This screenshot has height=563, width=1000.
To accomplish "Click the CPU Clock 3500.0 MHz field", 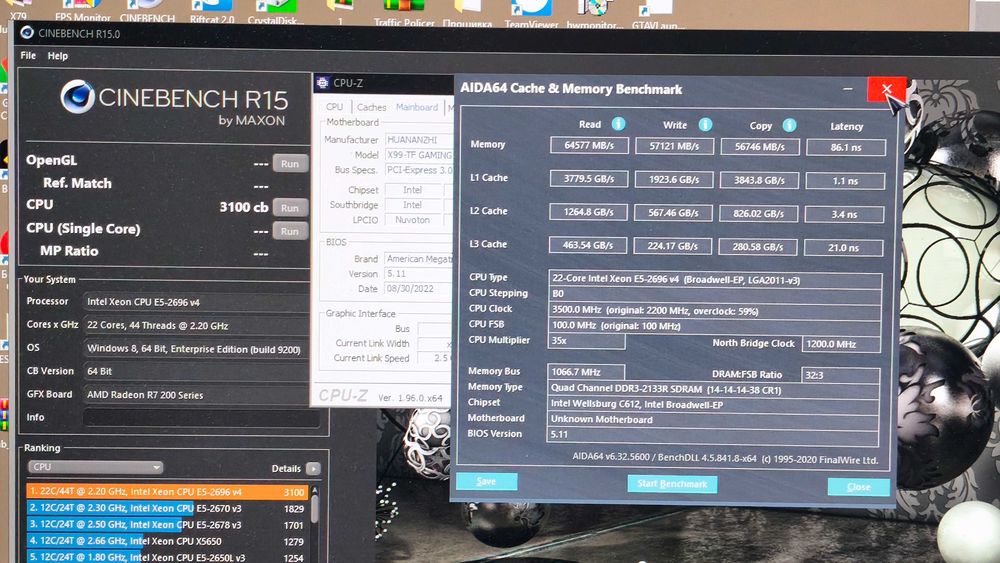I will click(x=714, y=311).
